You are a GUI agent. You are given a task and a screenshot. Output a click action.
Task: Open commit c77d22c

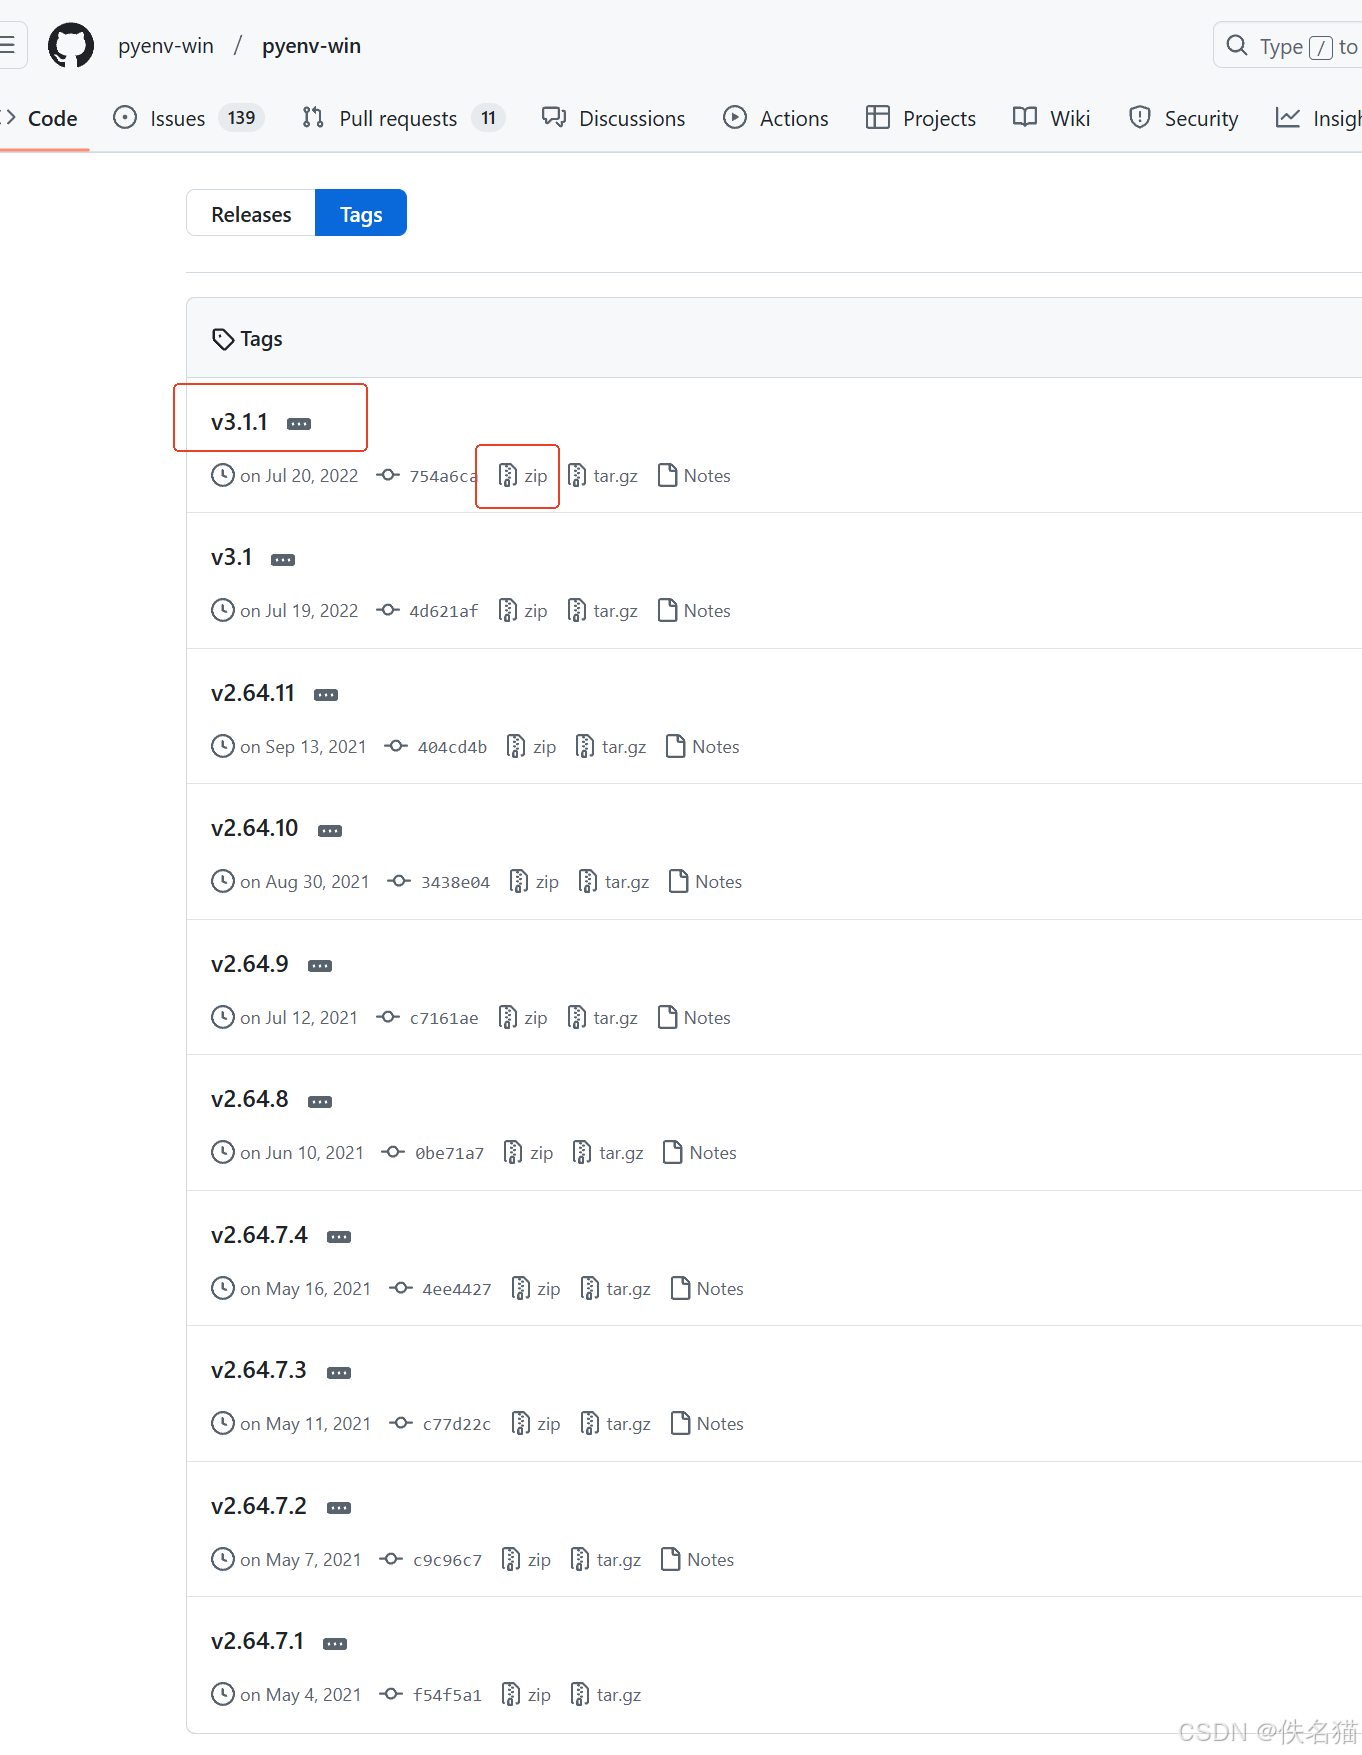click(441, 1424)
